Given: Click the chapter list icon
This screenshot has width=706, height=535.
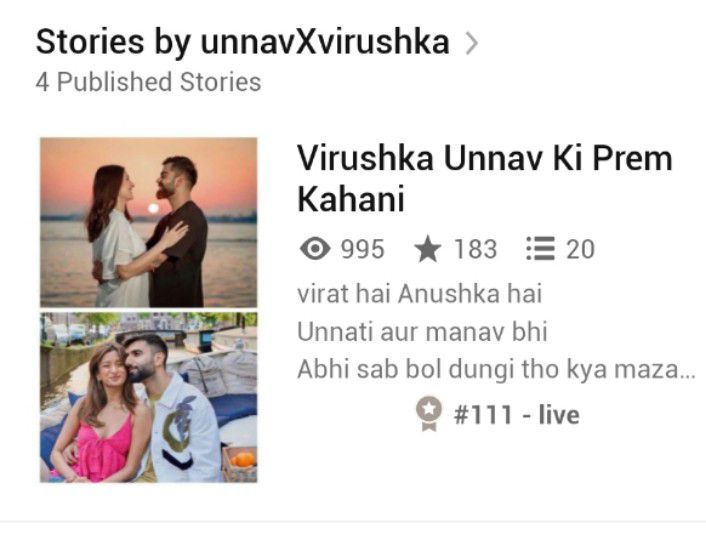Looking at the screenshot, I should coord(540,249).
